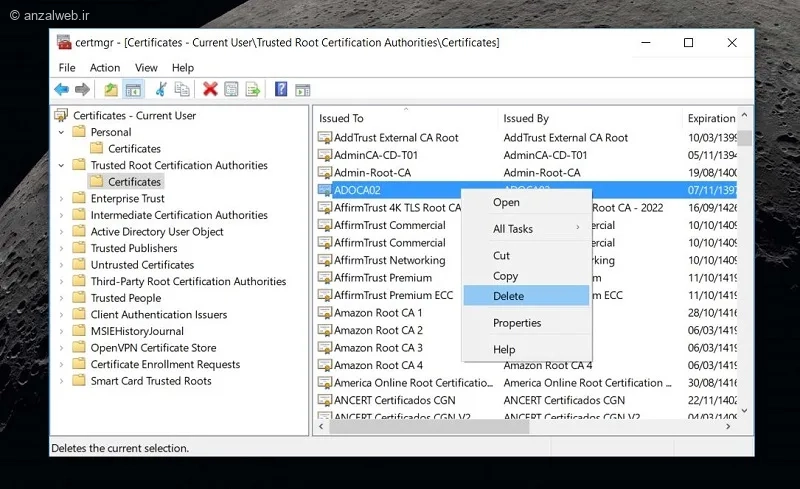Select the AffirmTrust Networking certificate

pos(389,260)
